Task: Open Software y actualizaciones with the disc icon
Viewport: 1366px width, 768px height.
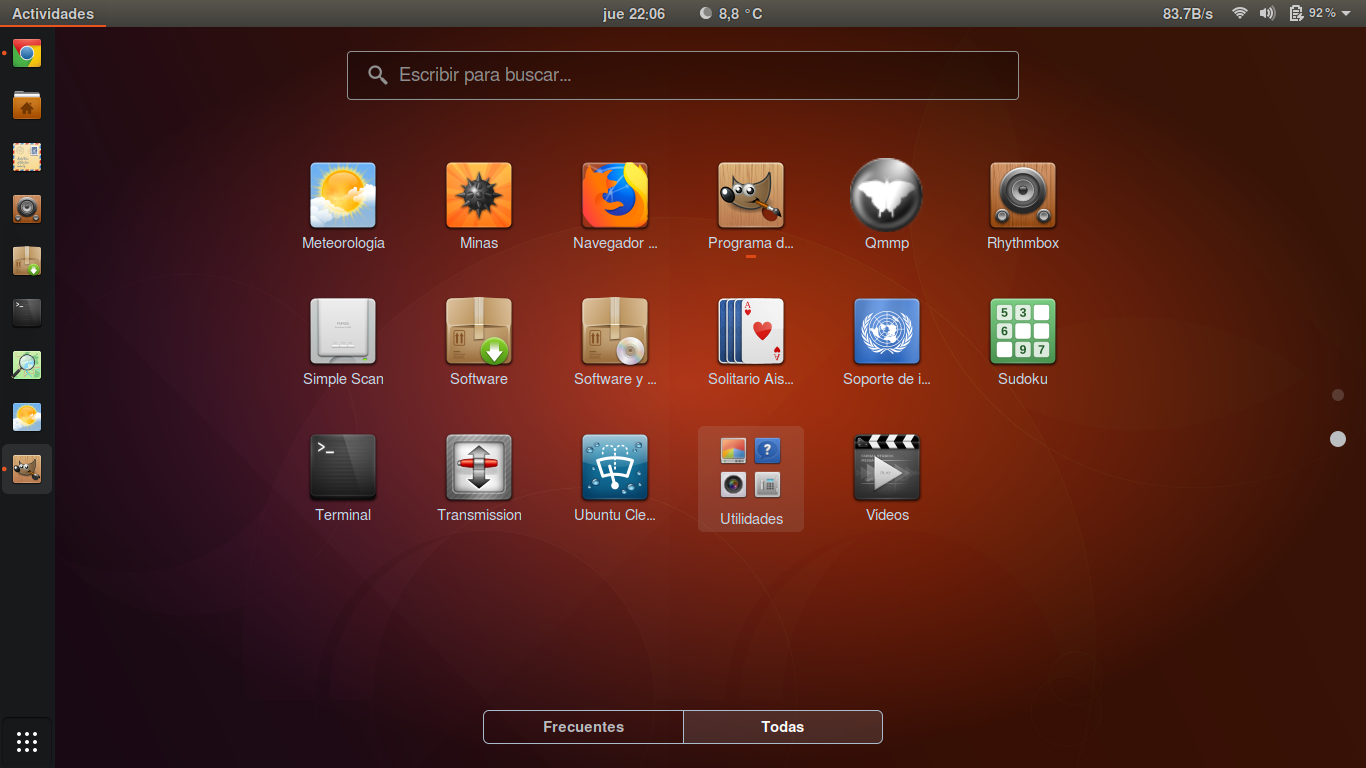Action: 615,331
